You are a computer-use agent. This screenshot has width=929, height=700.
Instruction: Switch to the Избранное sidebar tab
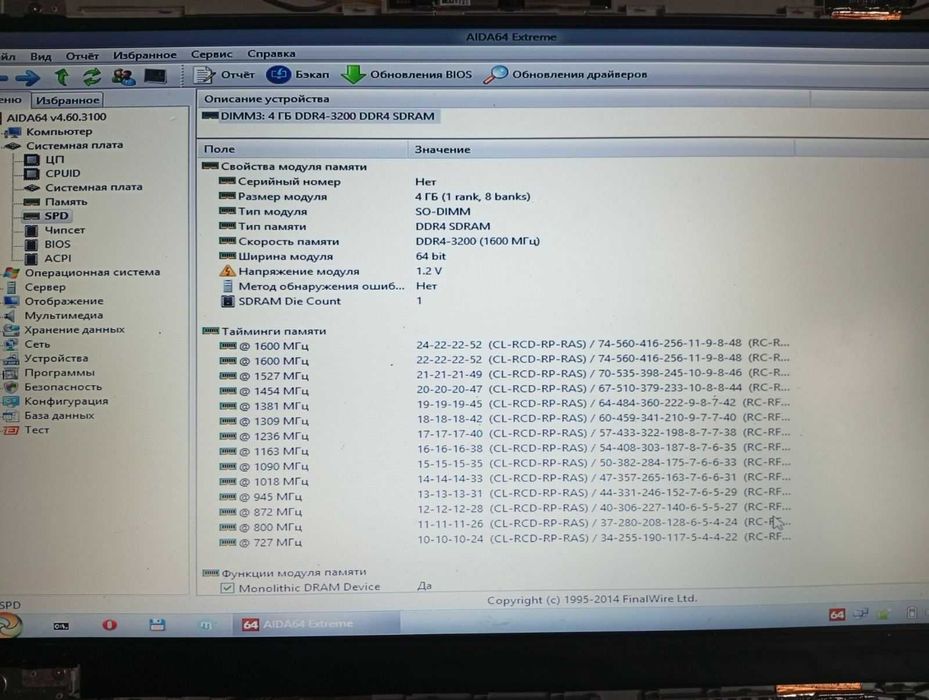(x=67, y=100)
